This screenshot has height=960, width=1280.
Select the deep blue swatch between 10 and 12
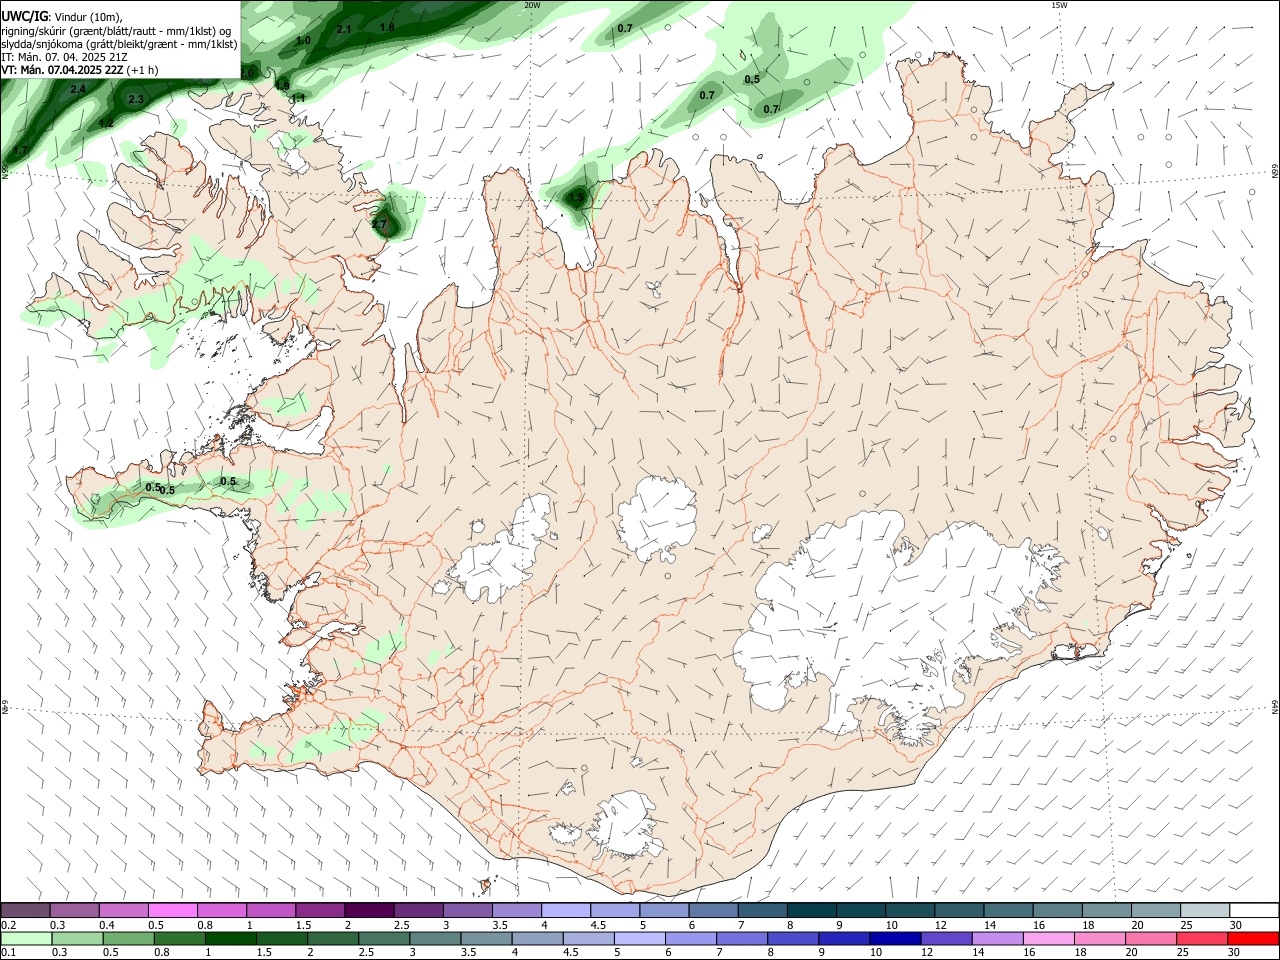894,938
